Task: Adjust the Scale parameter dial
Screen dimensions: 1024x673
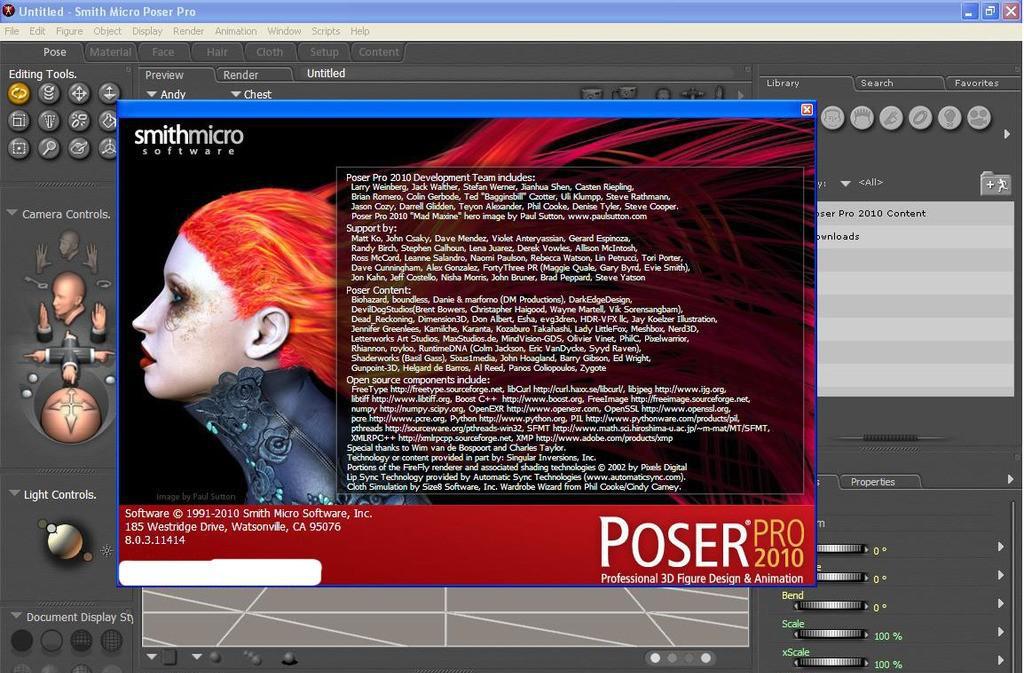Action: click(x=831, y=634)
